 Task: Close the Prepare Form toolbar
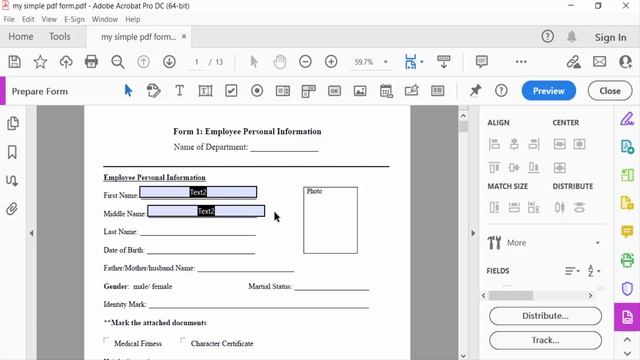(610, 91)
